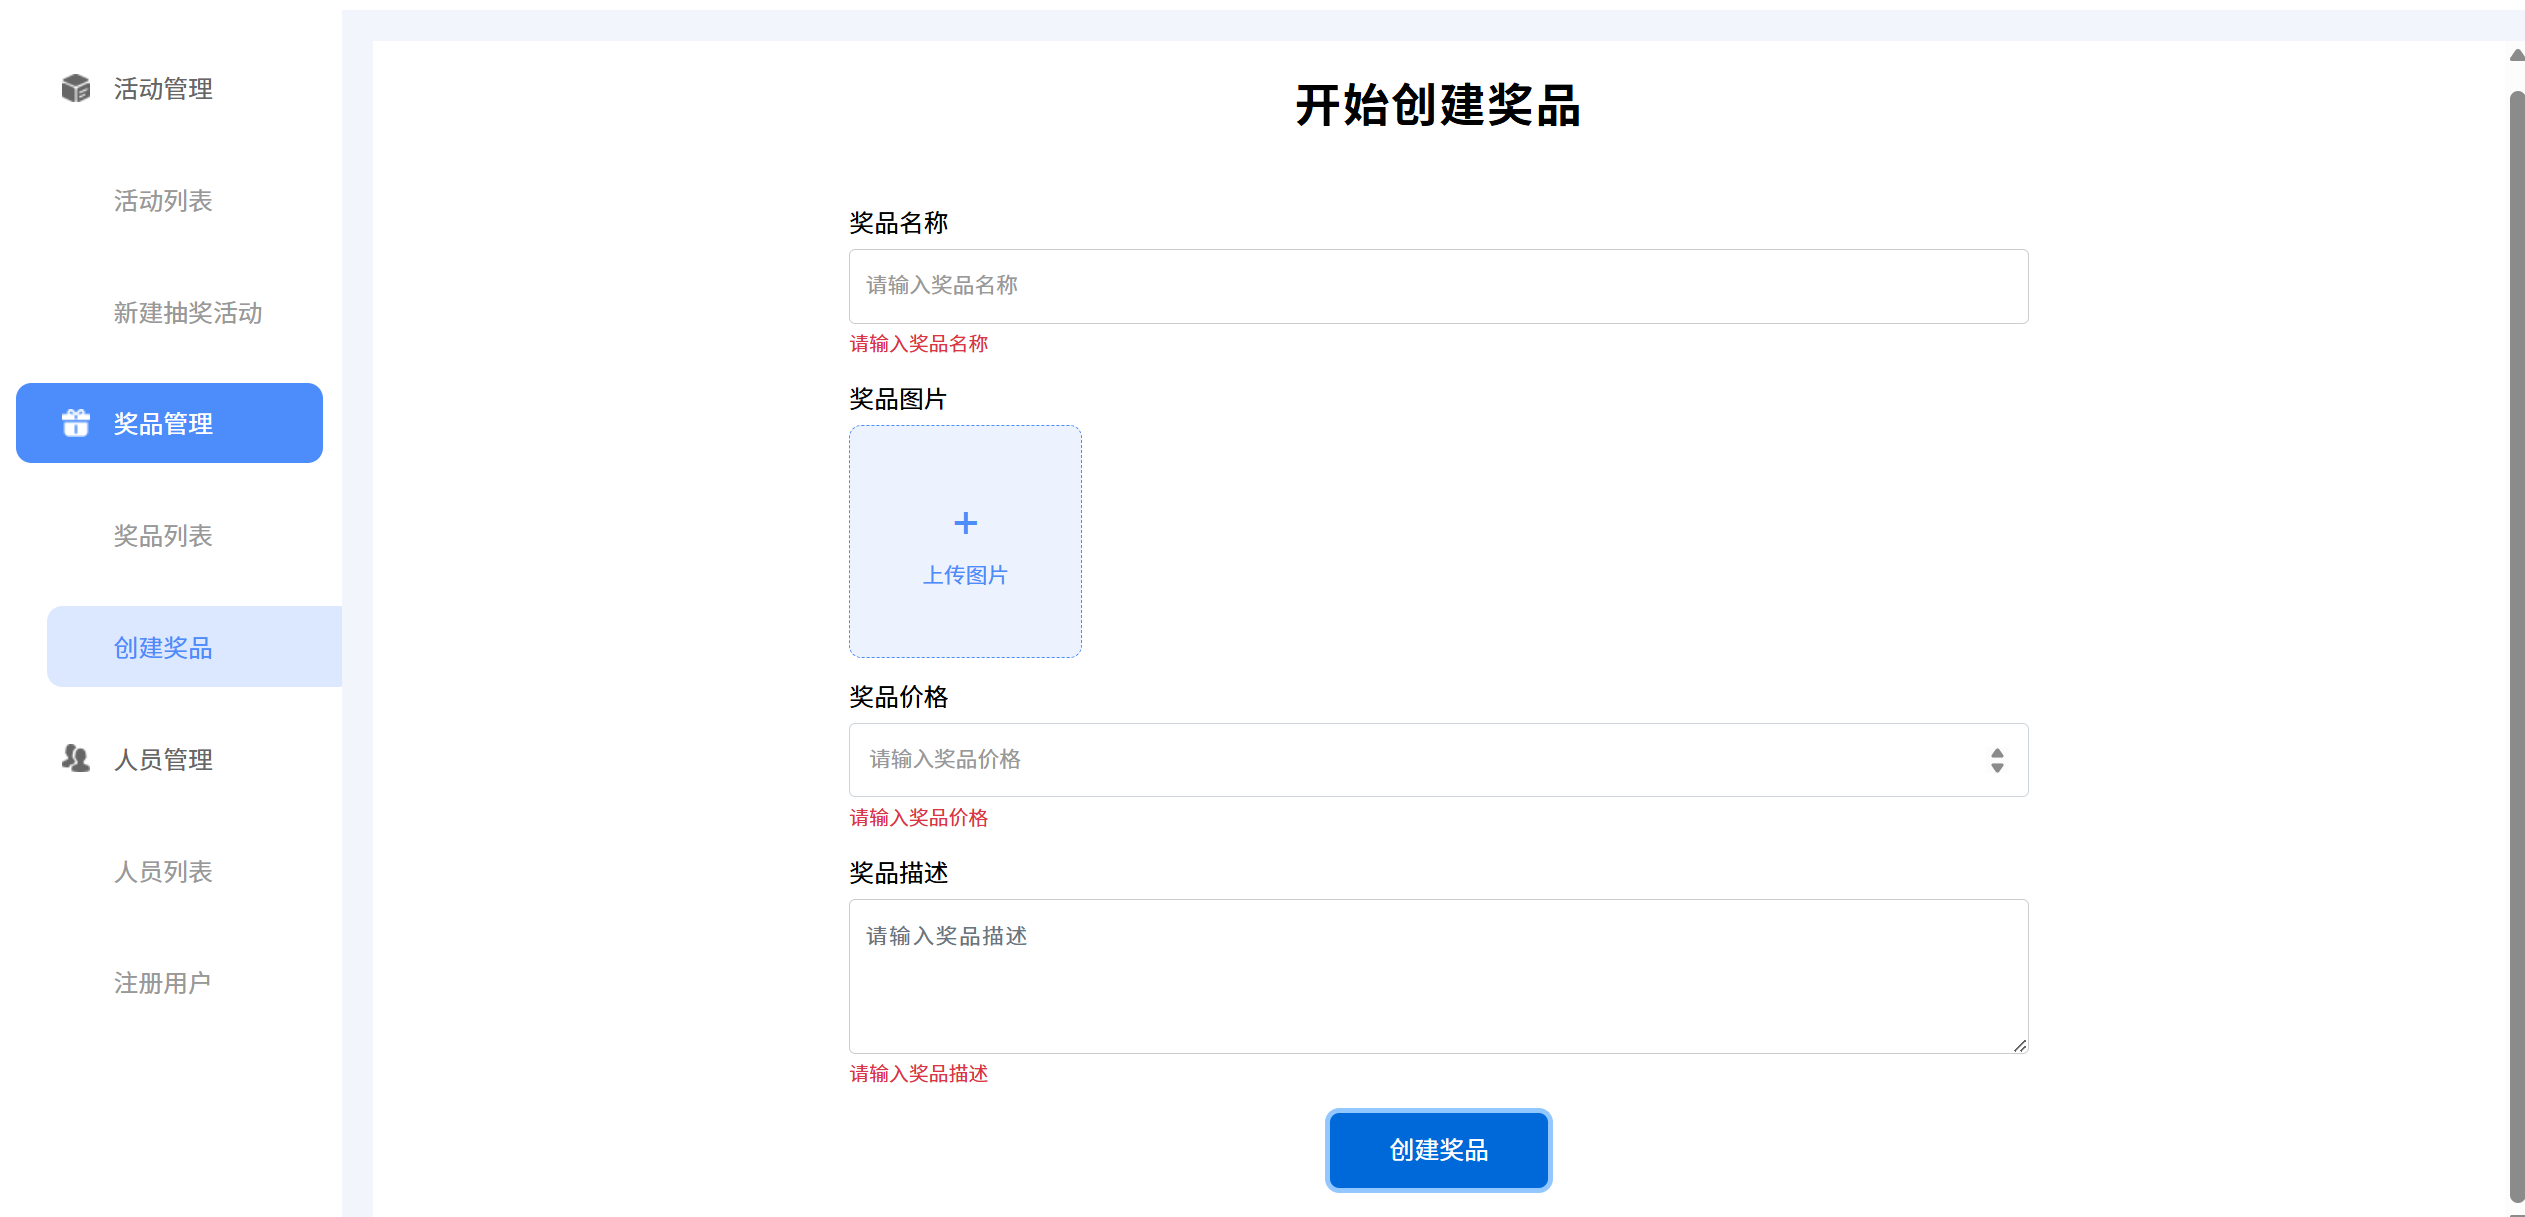The height and width of the screenshot is (1217, 2525).
Task: Increase price using spinner up arrow
Action: coord(1997,753)
